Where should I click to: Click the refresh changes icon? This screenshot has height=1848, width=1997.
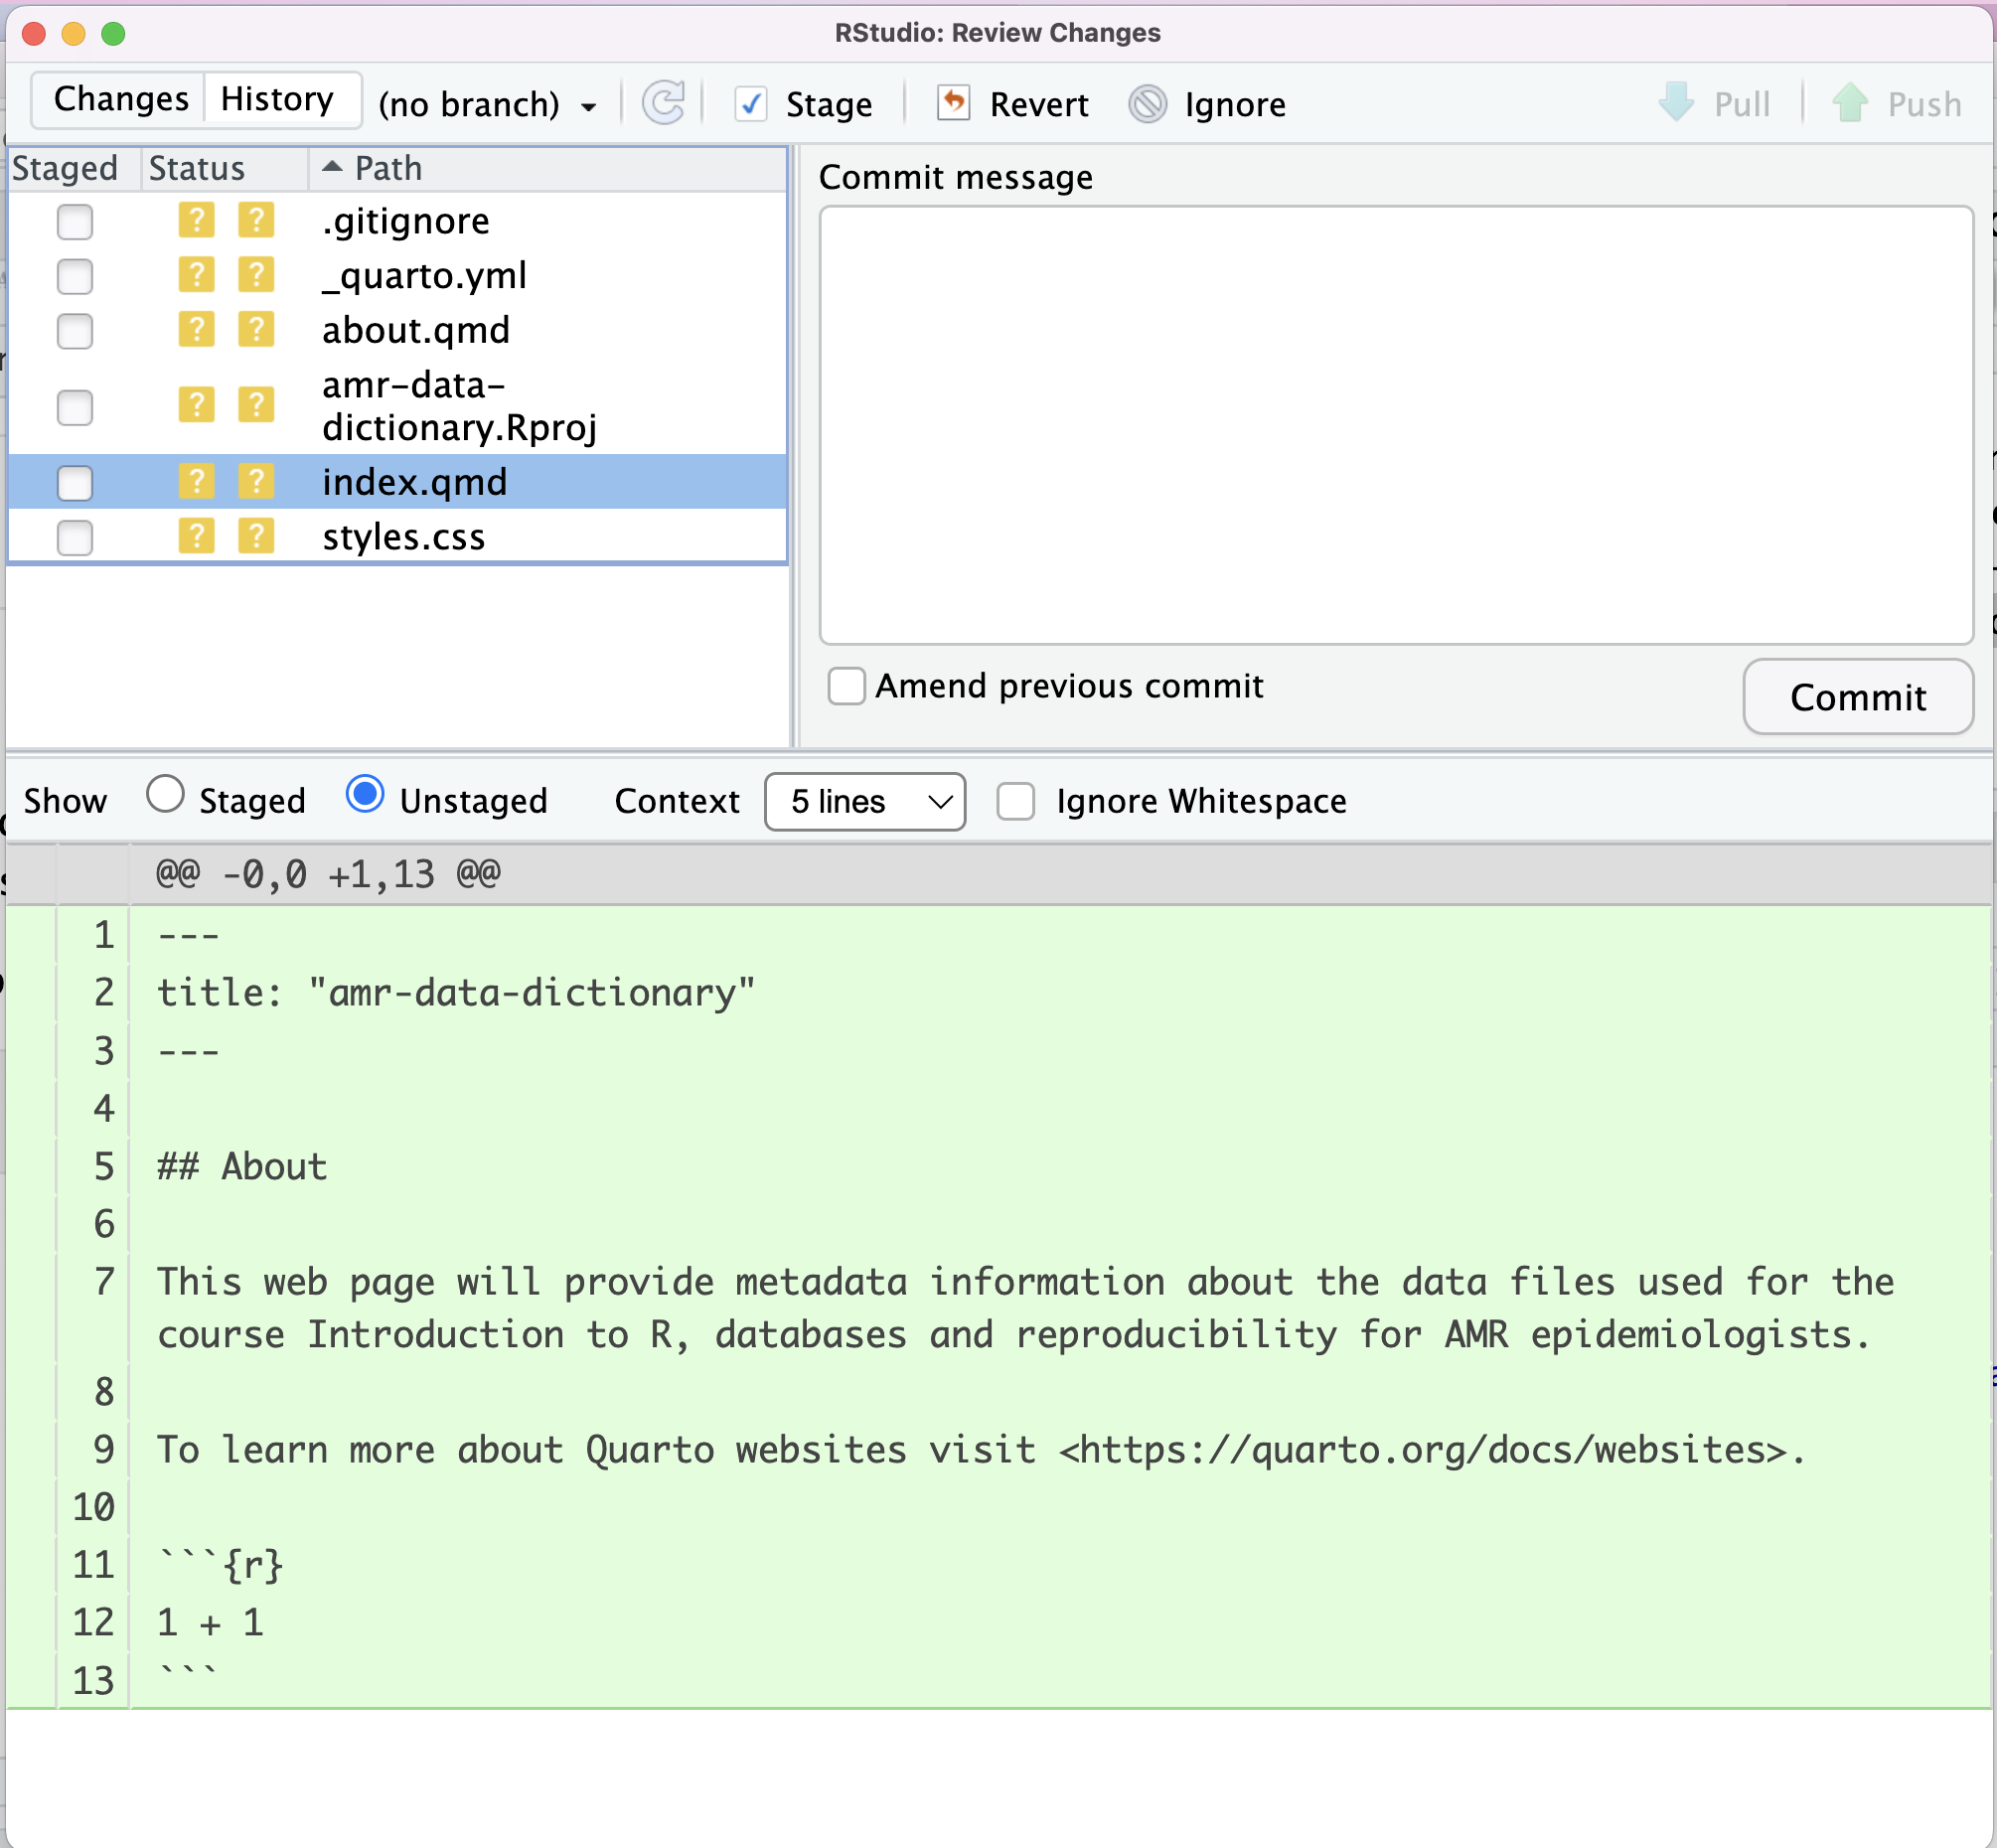coord(664,103)
